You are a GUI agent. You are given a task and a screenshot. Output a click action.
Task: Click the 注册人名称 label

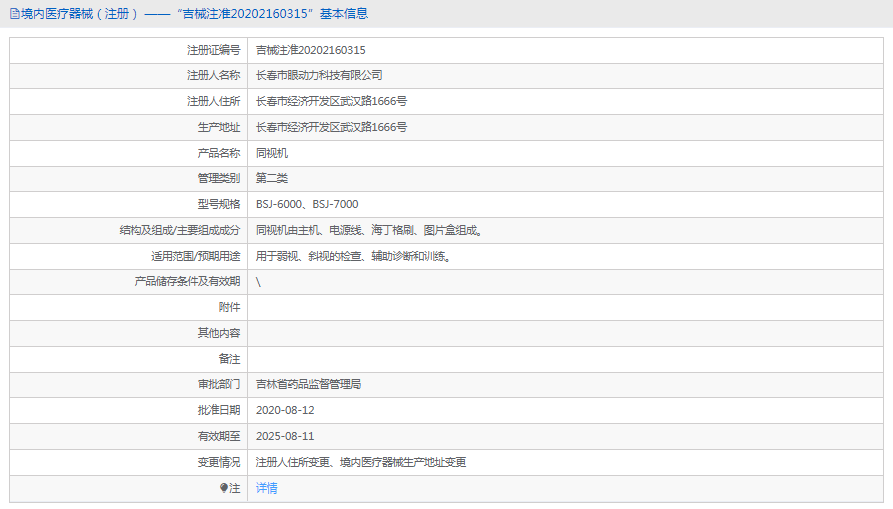(214, 75)
